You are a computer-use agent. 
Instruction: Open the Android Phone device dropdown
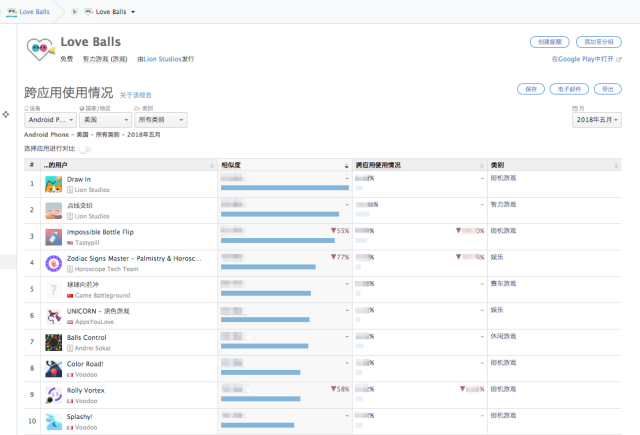tap(50, 120)
